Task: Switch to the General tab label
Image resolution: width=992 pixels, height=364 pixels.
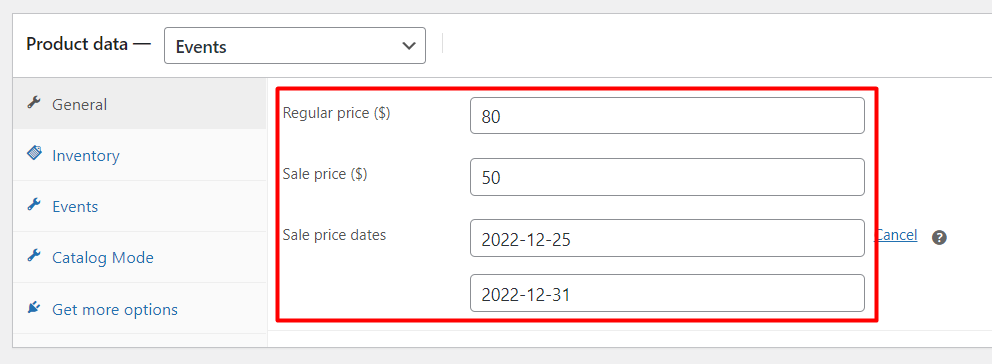Action: click(x=79, y=104)
